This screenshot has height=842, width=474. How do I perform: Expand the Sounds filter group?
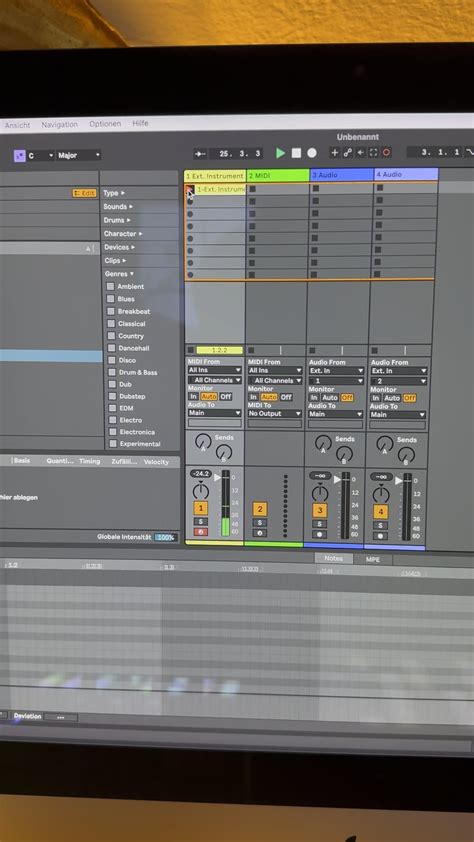[x=119, y=207]
